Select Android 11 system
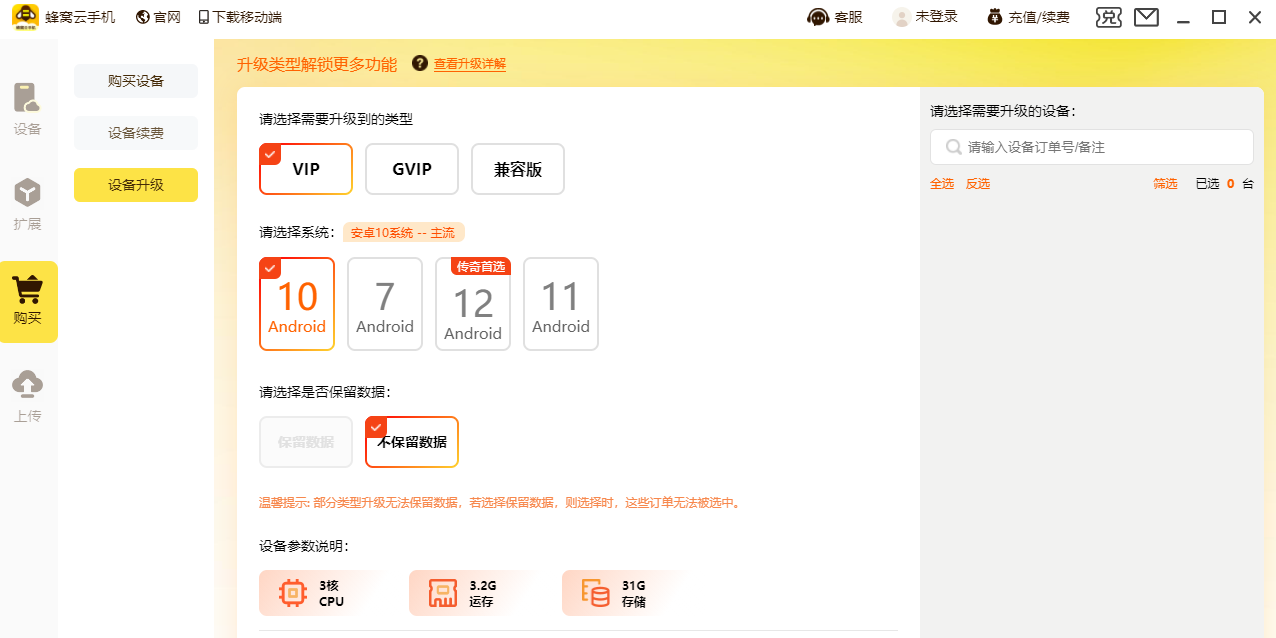Screen dimensions: 1276x638 pos(561,304)
